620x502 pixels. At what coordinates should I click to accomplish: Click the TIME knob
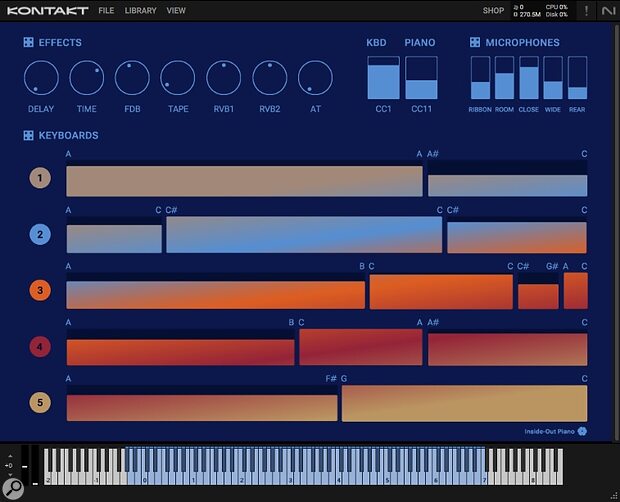coord(87,78)
